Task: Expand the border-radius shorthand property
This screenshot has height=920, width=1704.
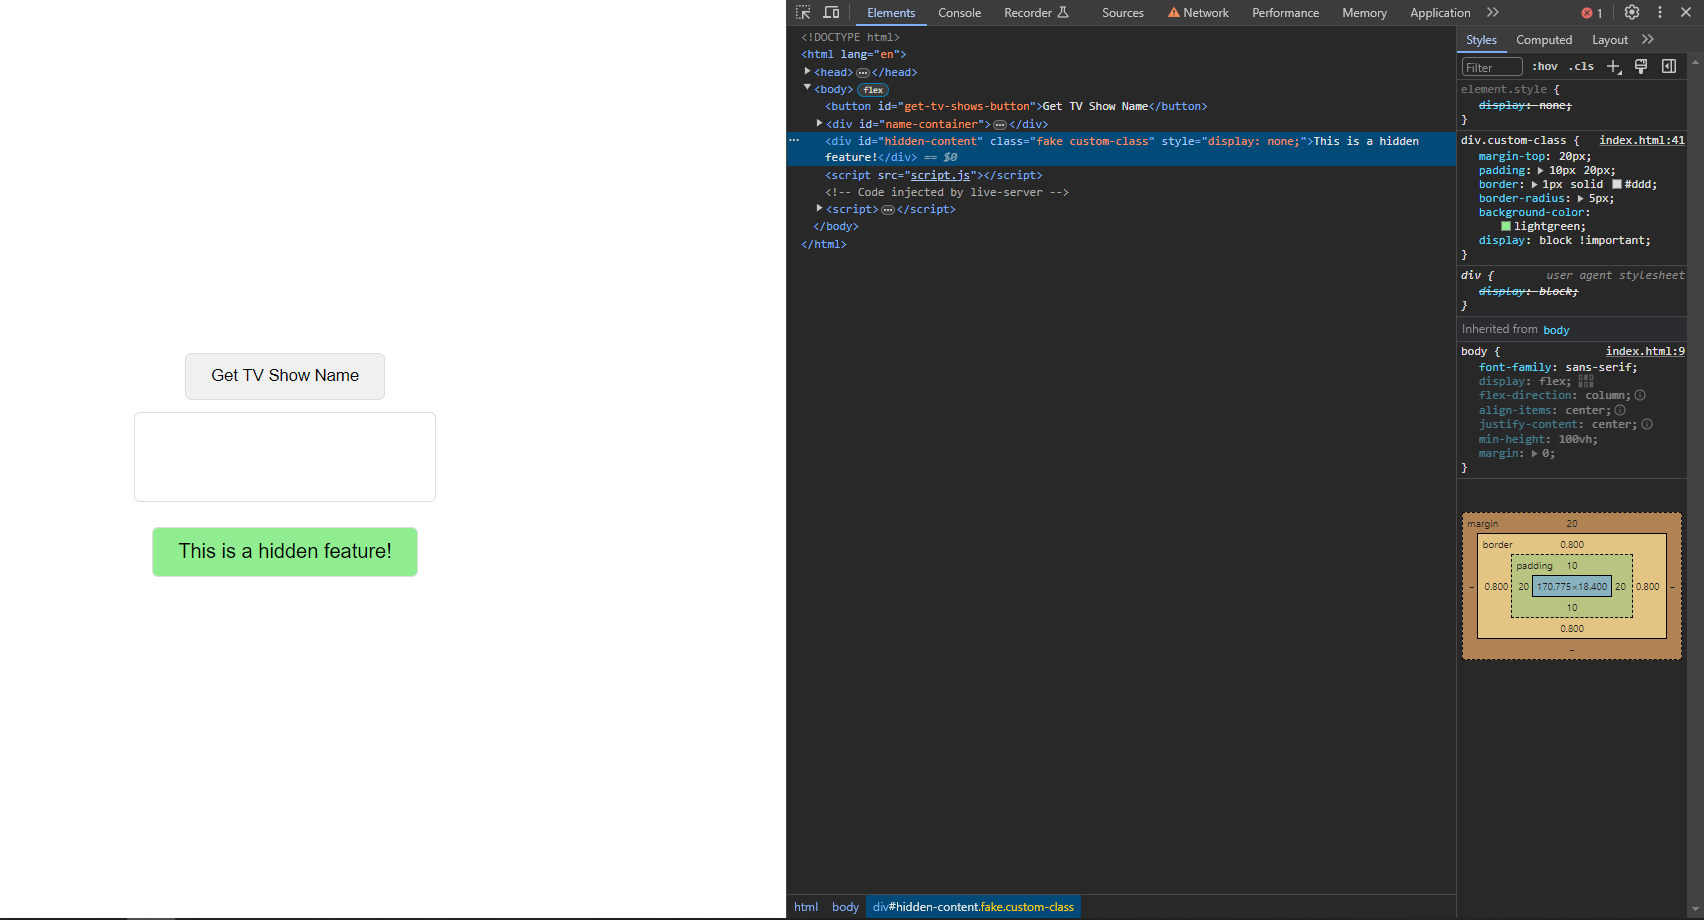Action: 1581,199
